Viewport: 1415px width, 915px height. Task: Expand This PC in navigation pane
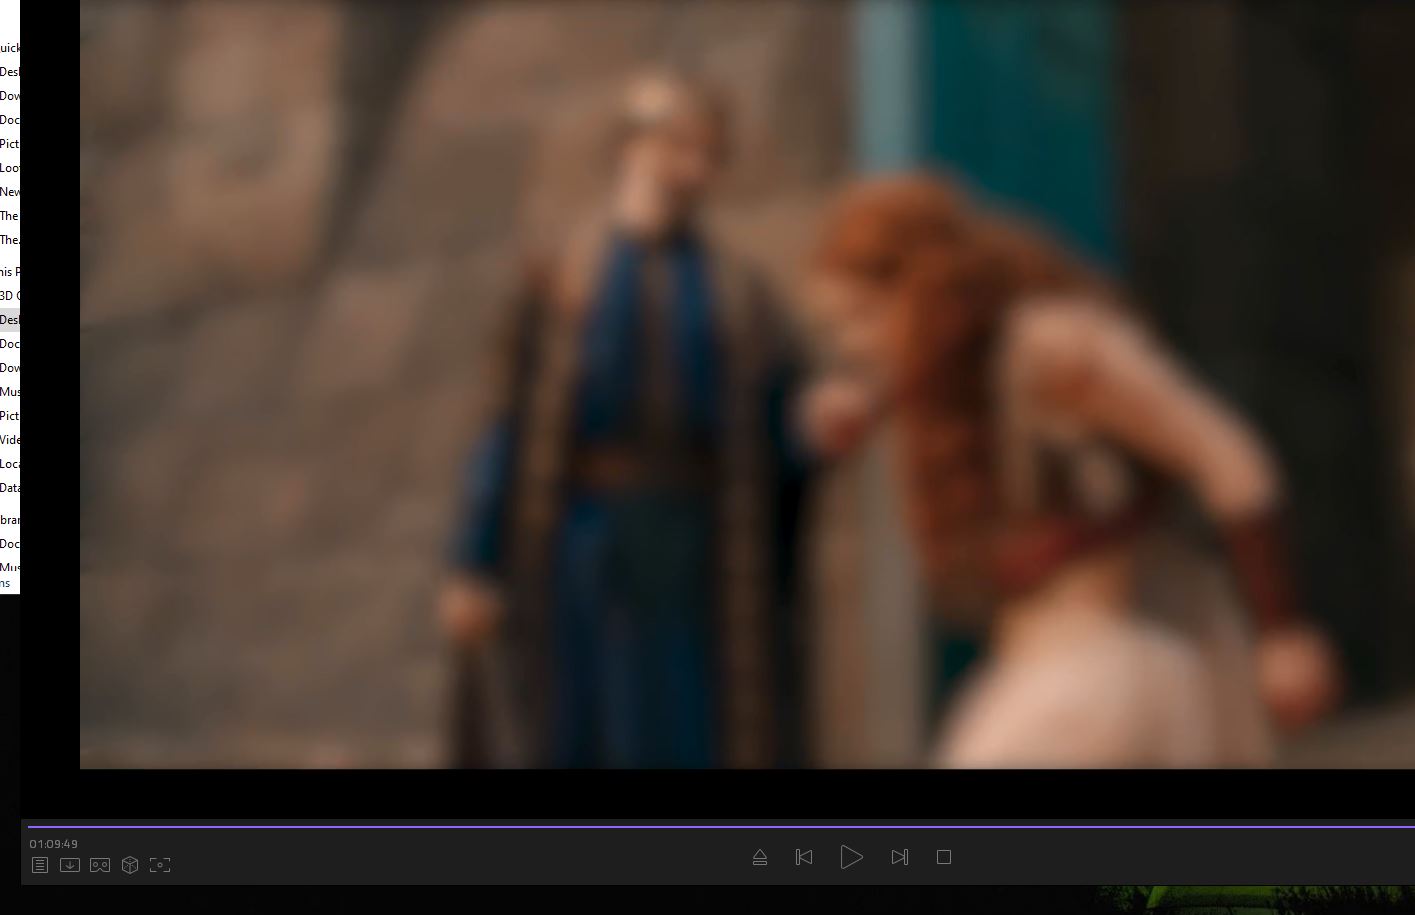[9, 272]
